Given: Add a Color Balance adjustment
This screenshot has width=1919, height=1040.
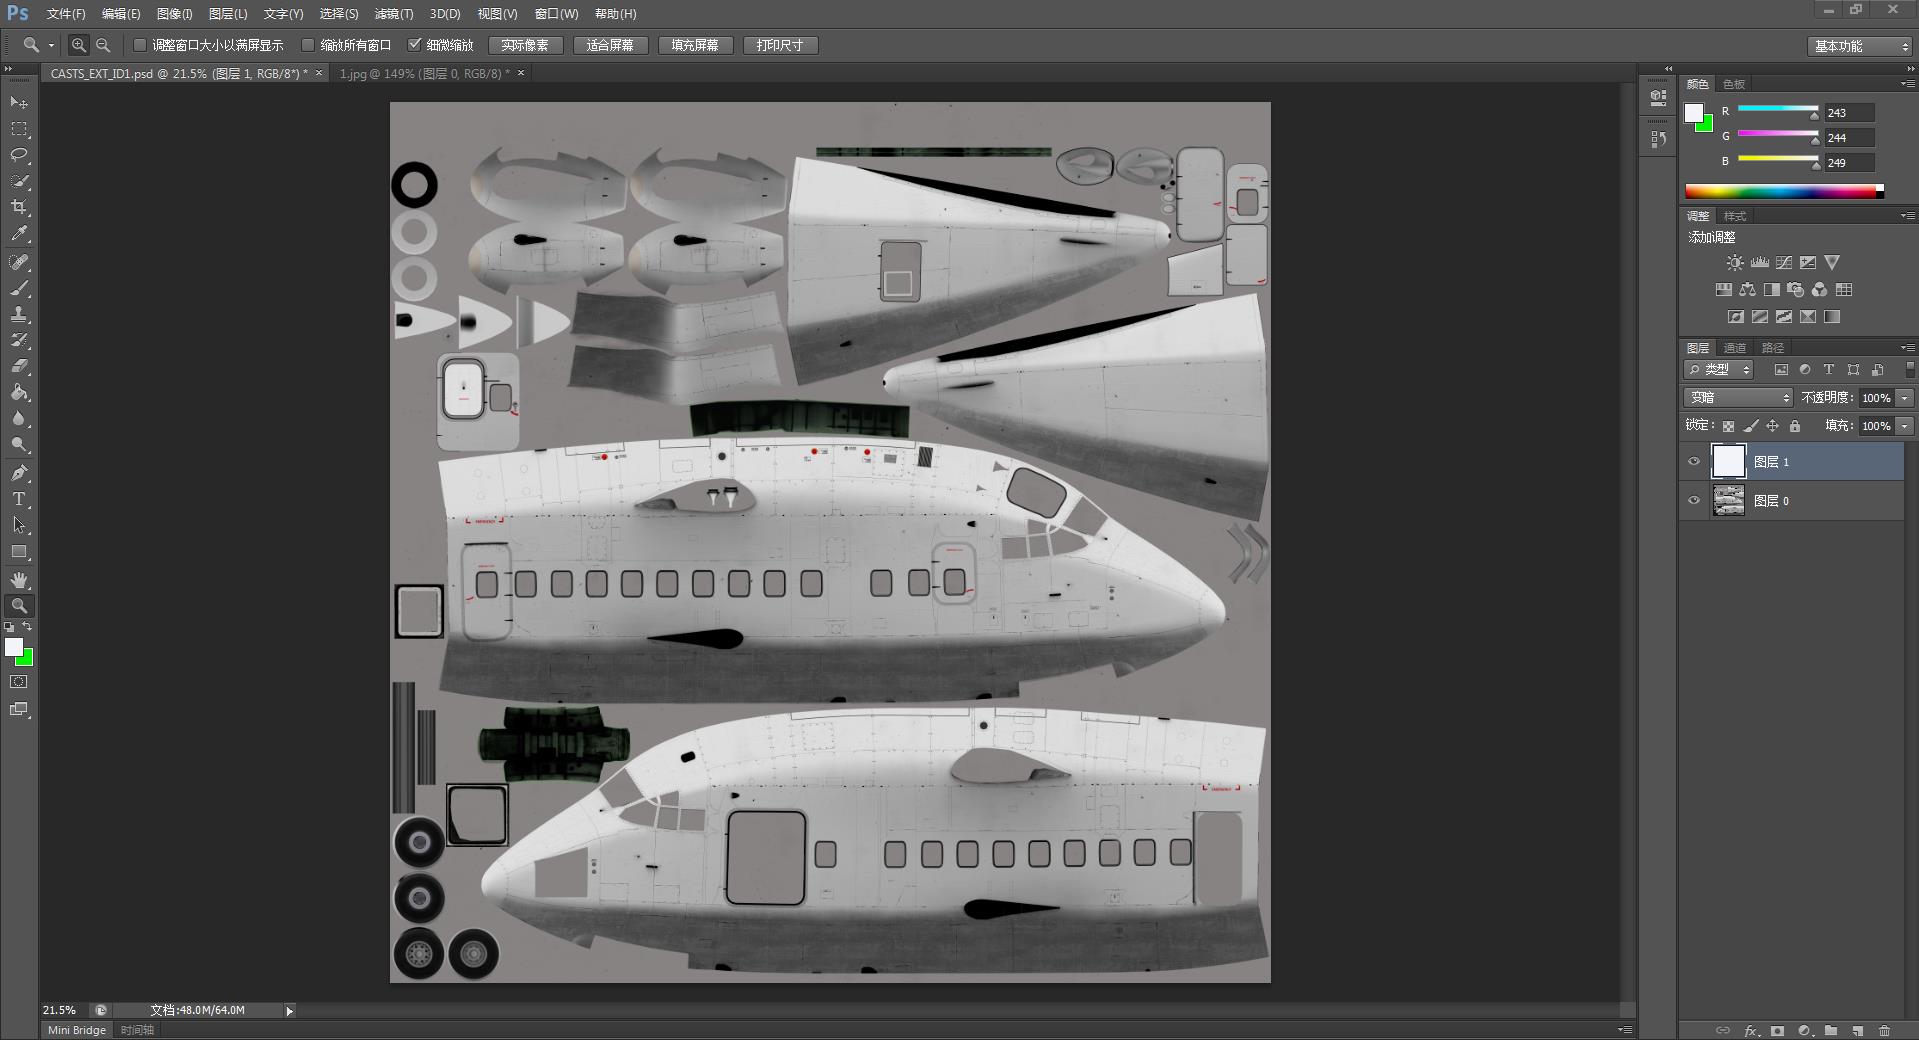Looking at the screenshot, I should [1747, 290].
